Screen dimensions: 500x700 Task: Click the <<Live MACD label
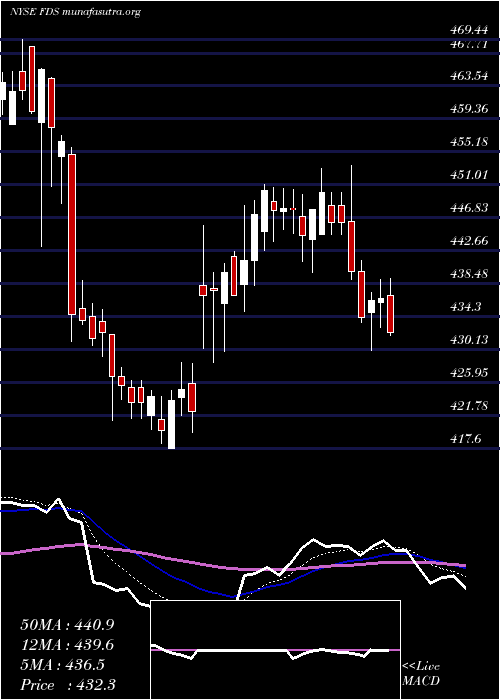pyautogui.click(x=421, y=674)
